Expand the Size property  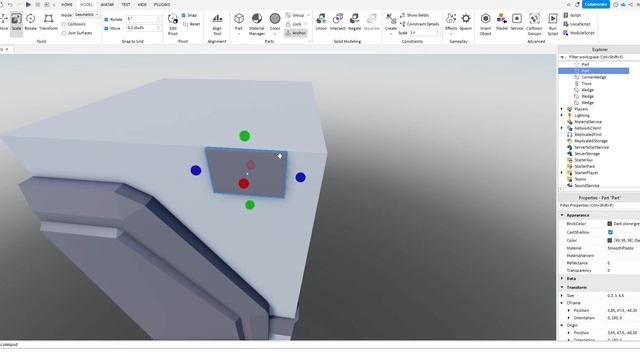point(562,295)
